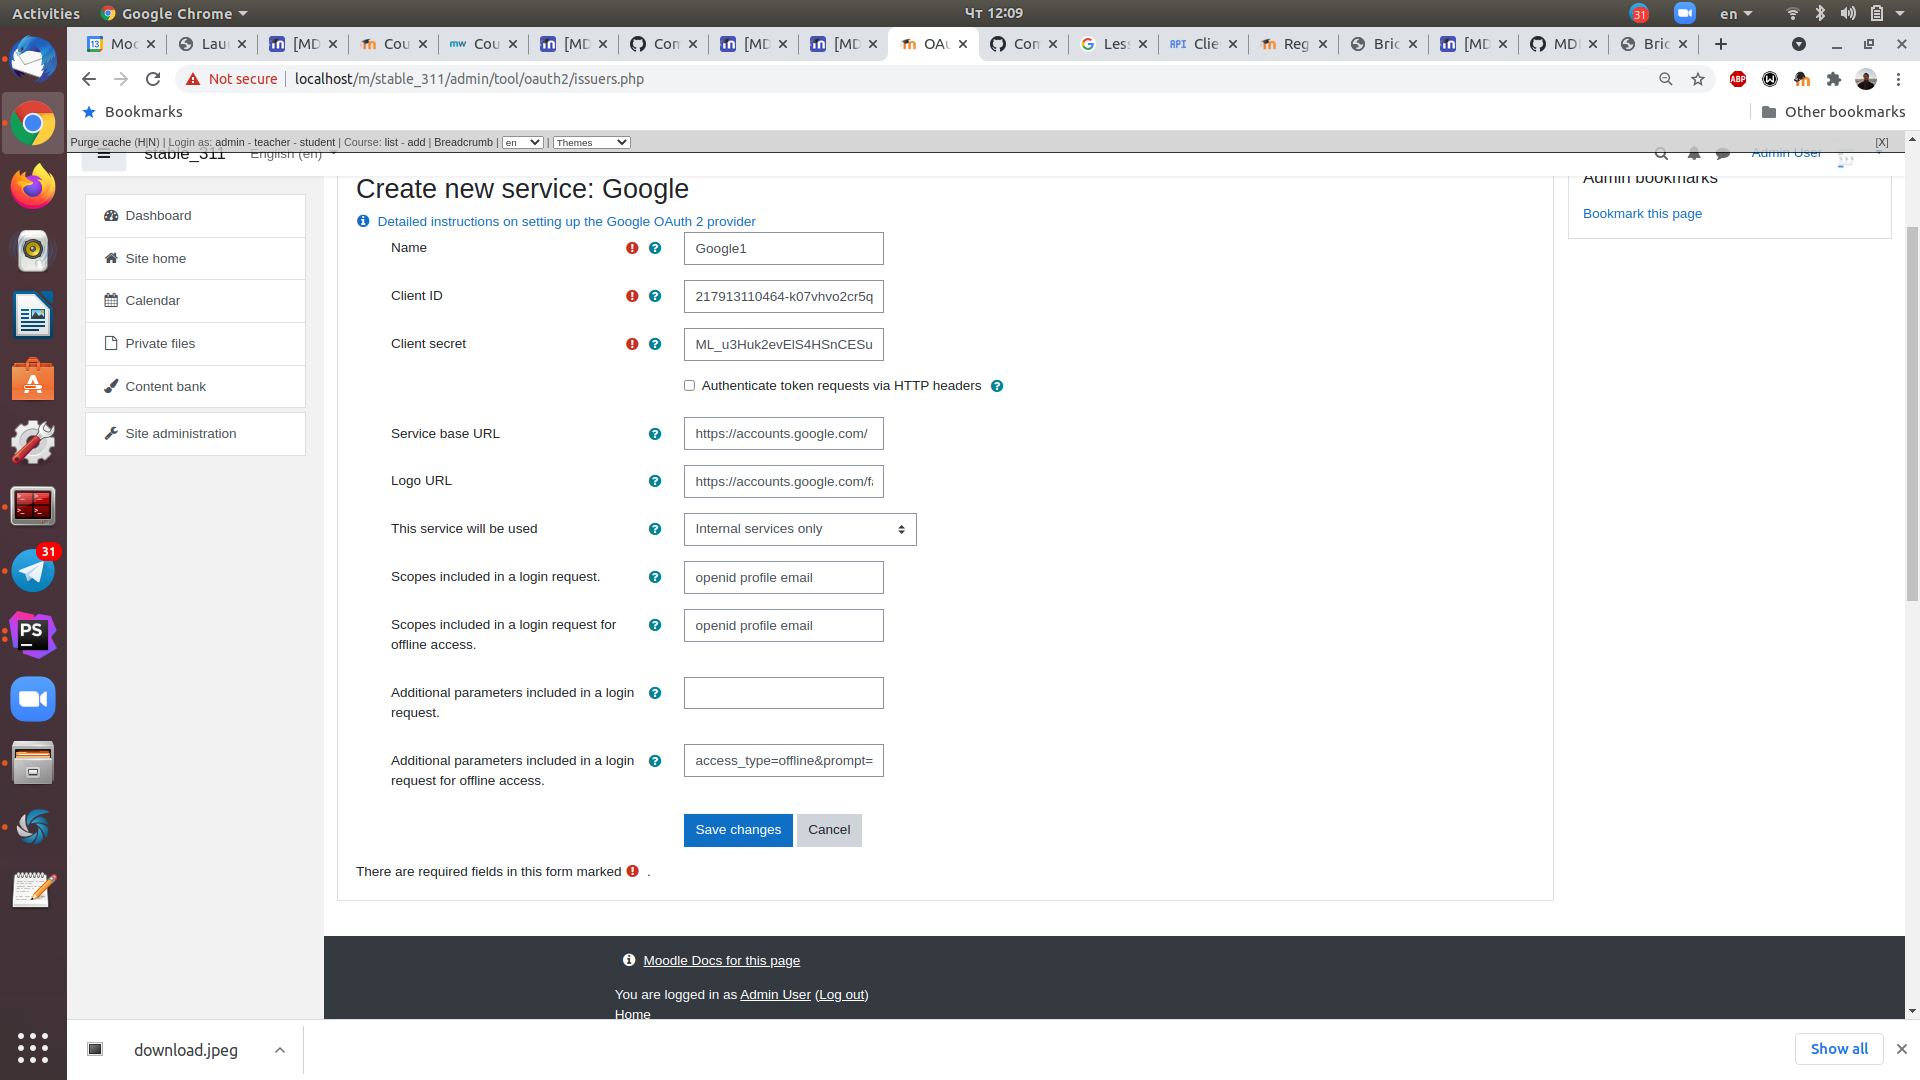The image size is (1920, 1080).
Task: Open help icon for Client secret
Action: [655, 344]
